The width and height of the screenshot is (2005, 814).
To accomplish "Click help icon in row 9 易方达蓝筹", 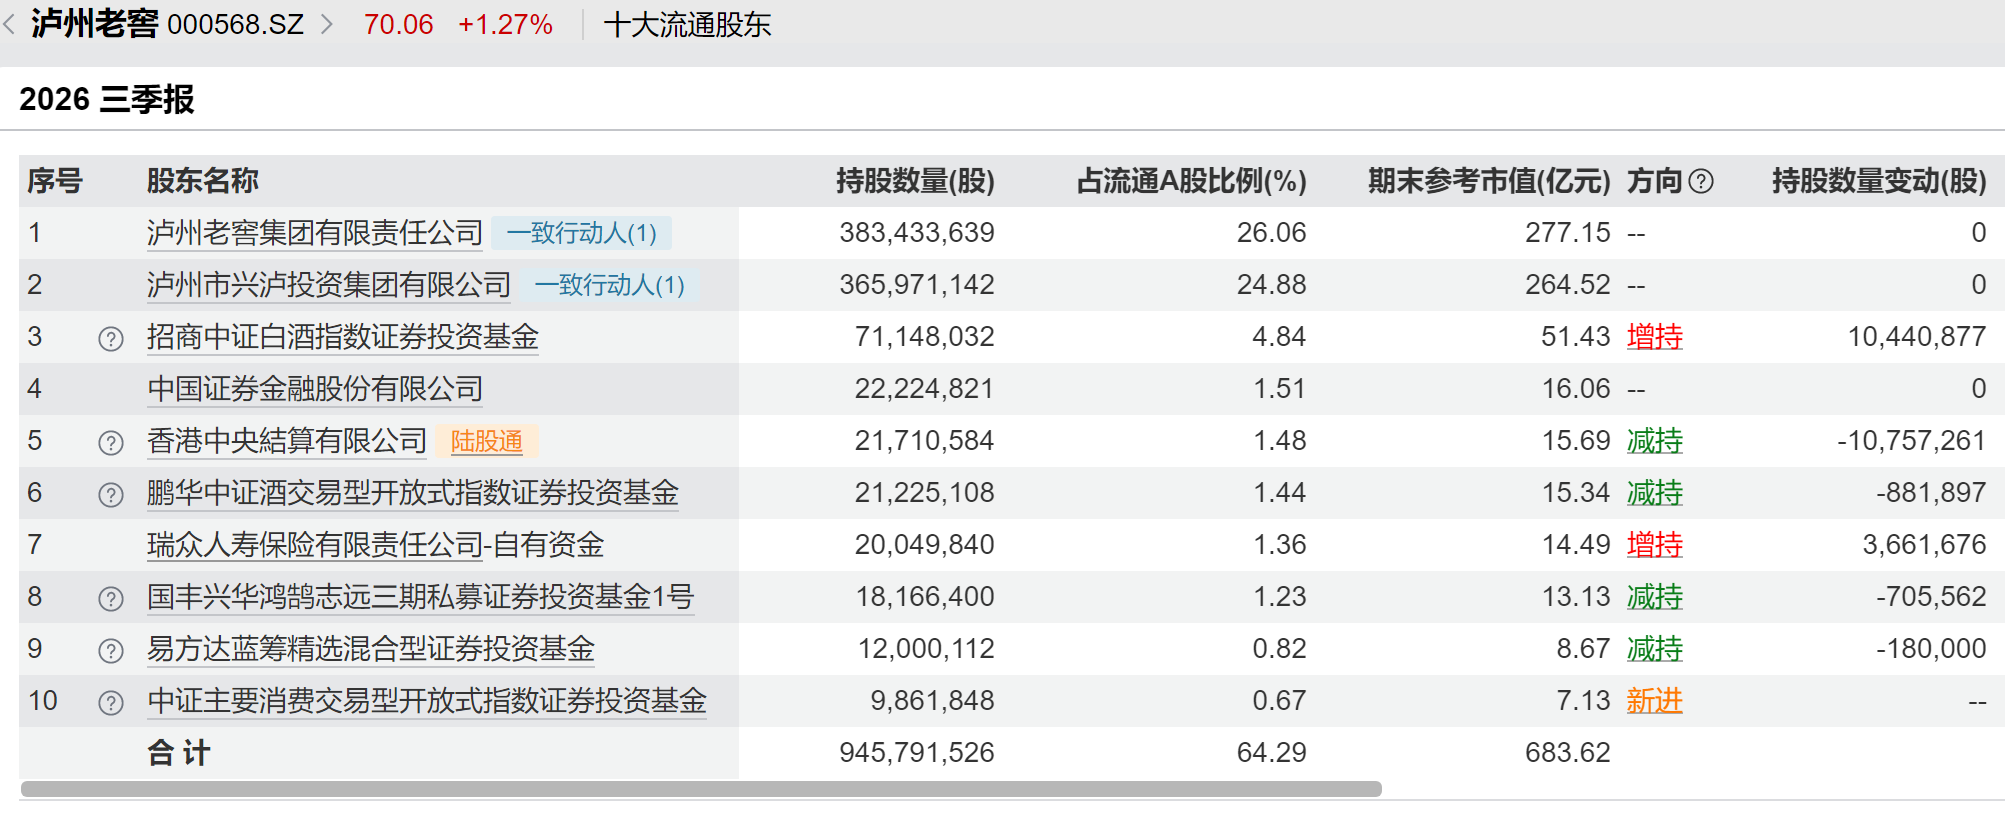I will tap(111, 650).
